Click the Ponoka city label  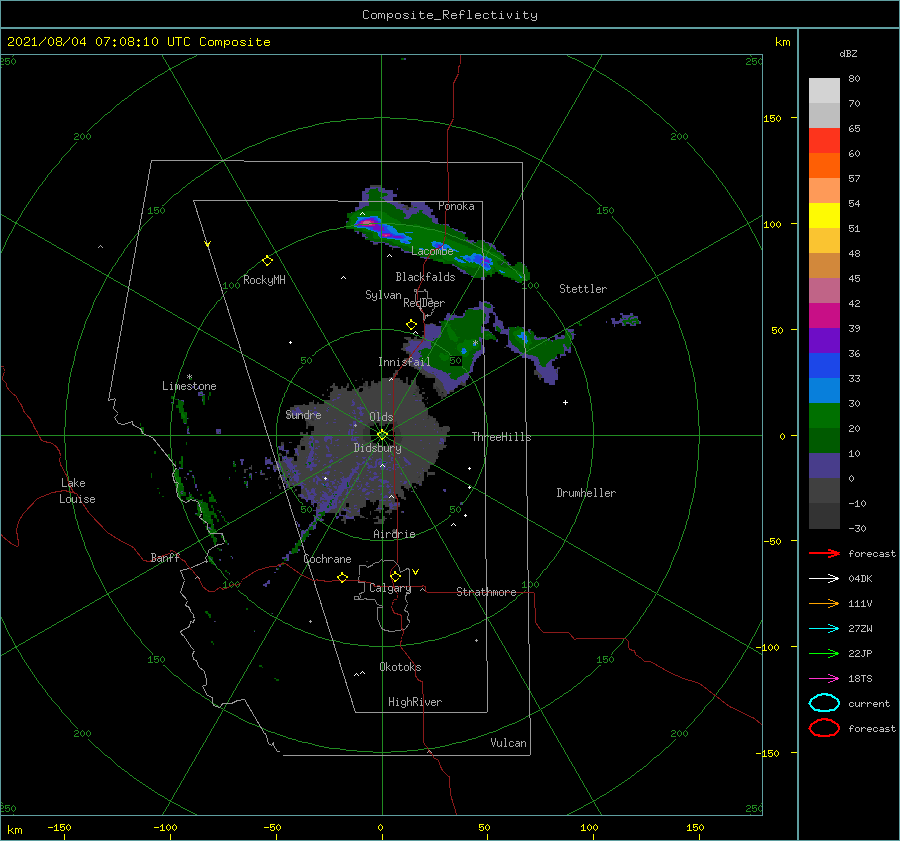click(x=456, y=206)
